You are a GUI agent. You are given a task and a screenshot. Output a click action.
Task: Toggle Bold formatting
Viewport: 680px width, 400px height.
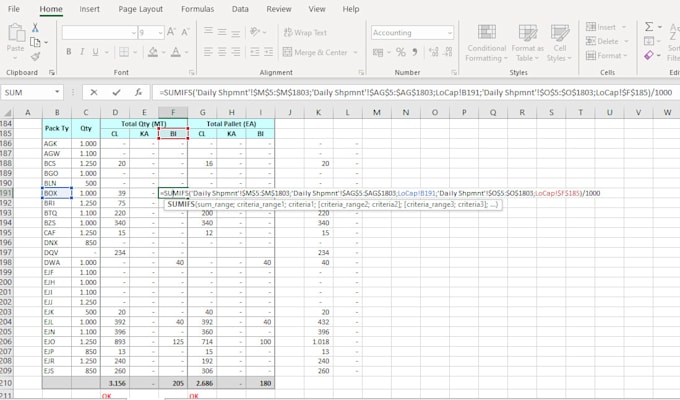tap(69, 52)
